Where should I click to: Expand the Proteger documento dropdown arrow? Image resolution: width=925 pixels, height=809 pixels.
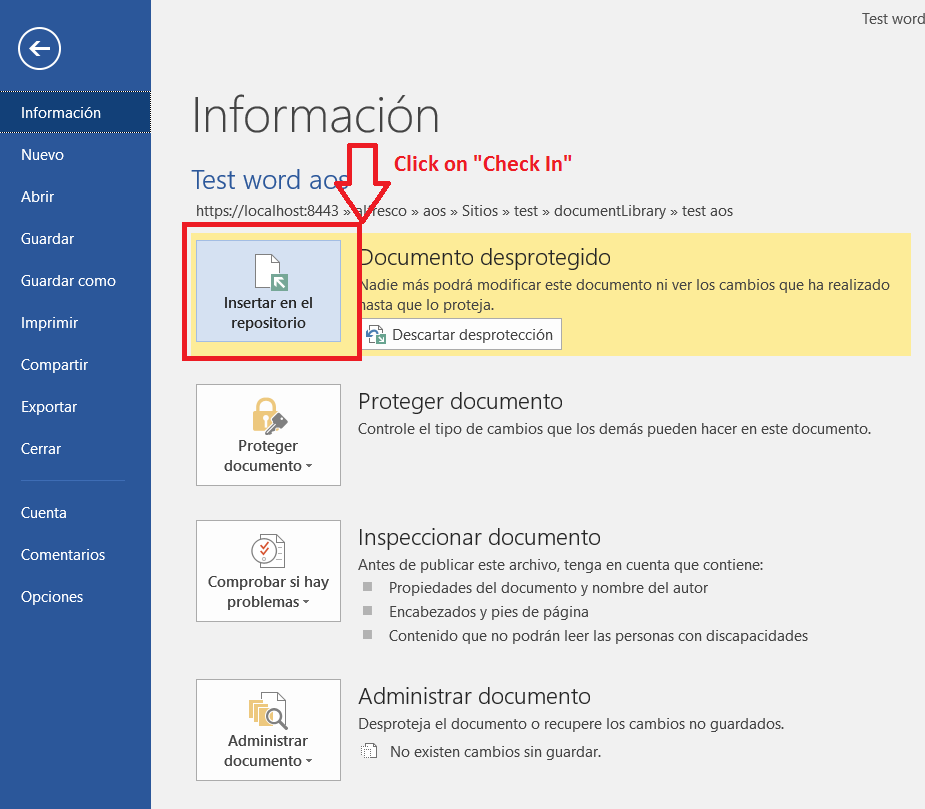coord(309,467)
